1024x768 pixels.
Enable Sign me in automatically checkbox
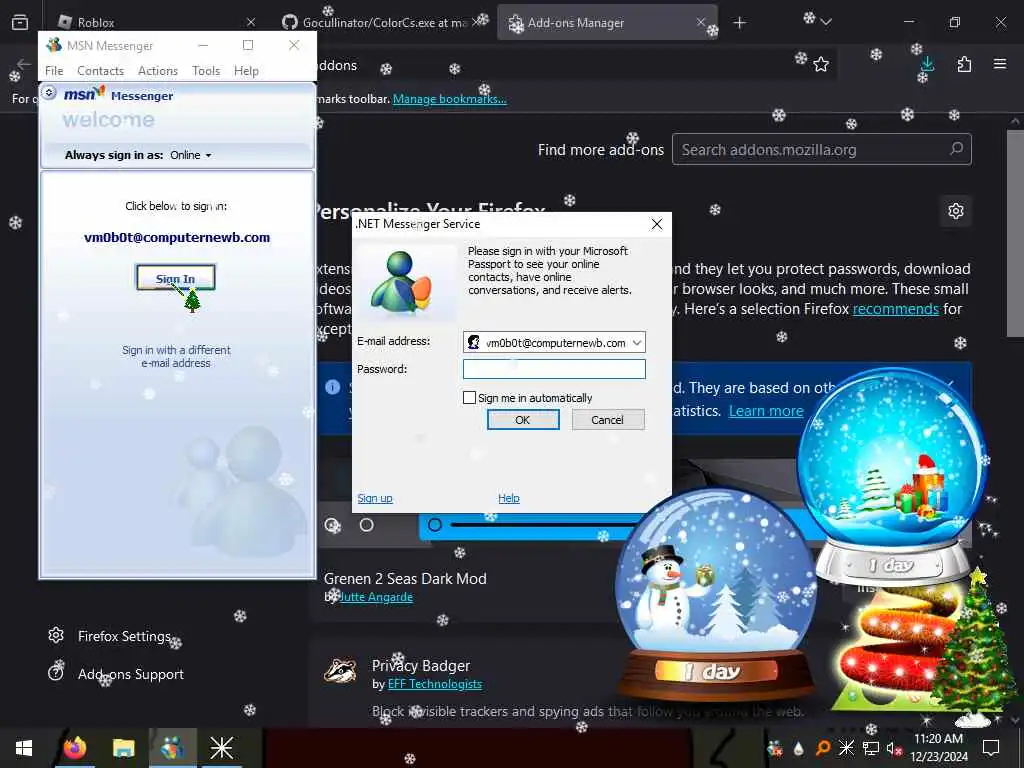click(469, 398)
